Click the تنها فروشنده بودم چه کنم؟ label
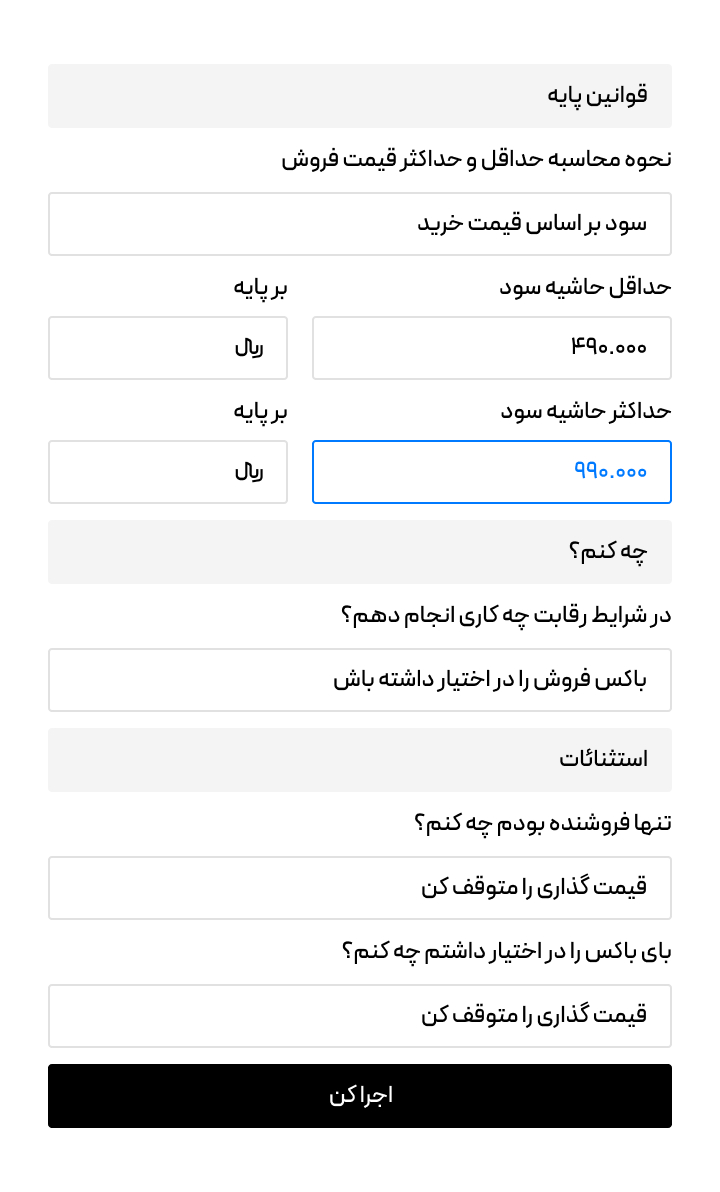 tap(542, 823)
